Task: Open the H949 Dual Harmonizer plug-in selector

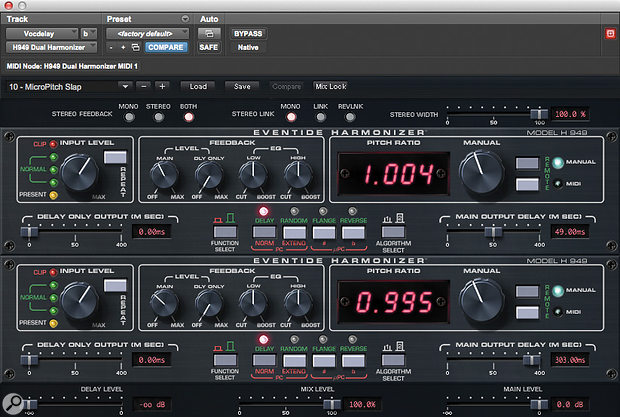Action: 51,47
